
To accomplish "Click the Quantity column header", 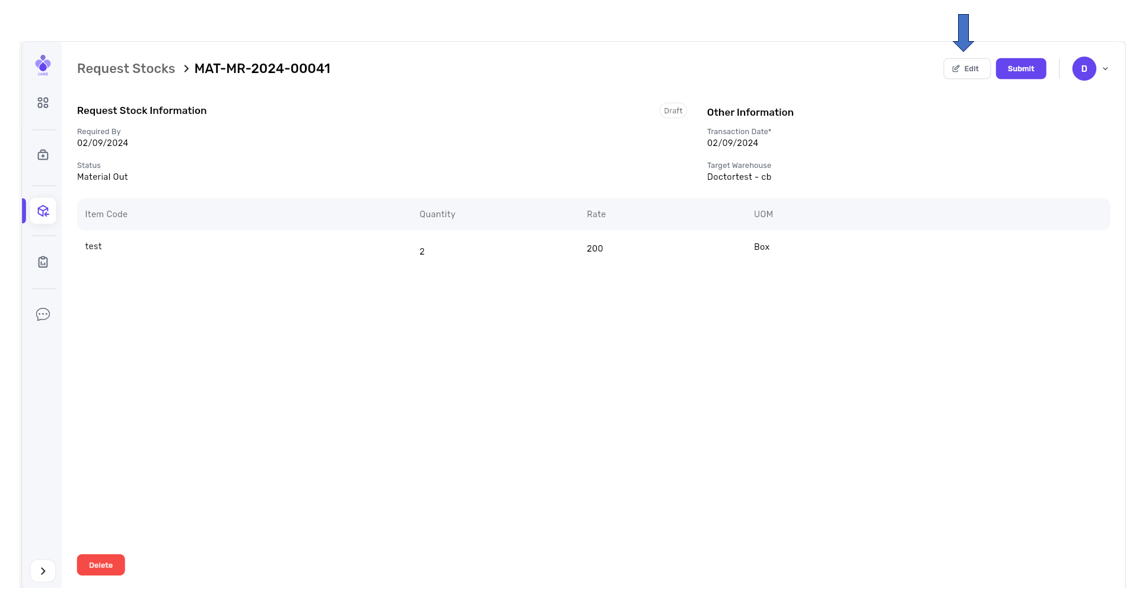I will (437, 214).
